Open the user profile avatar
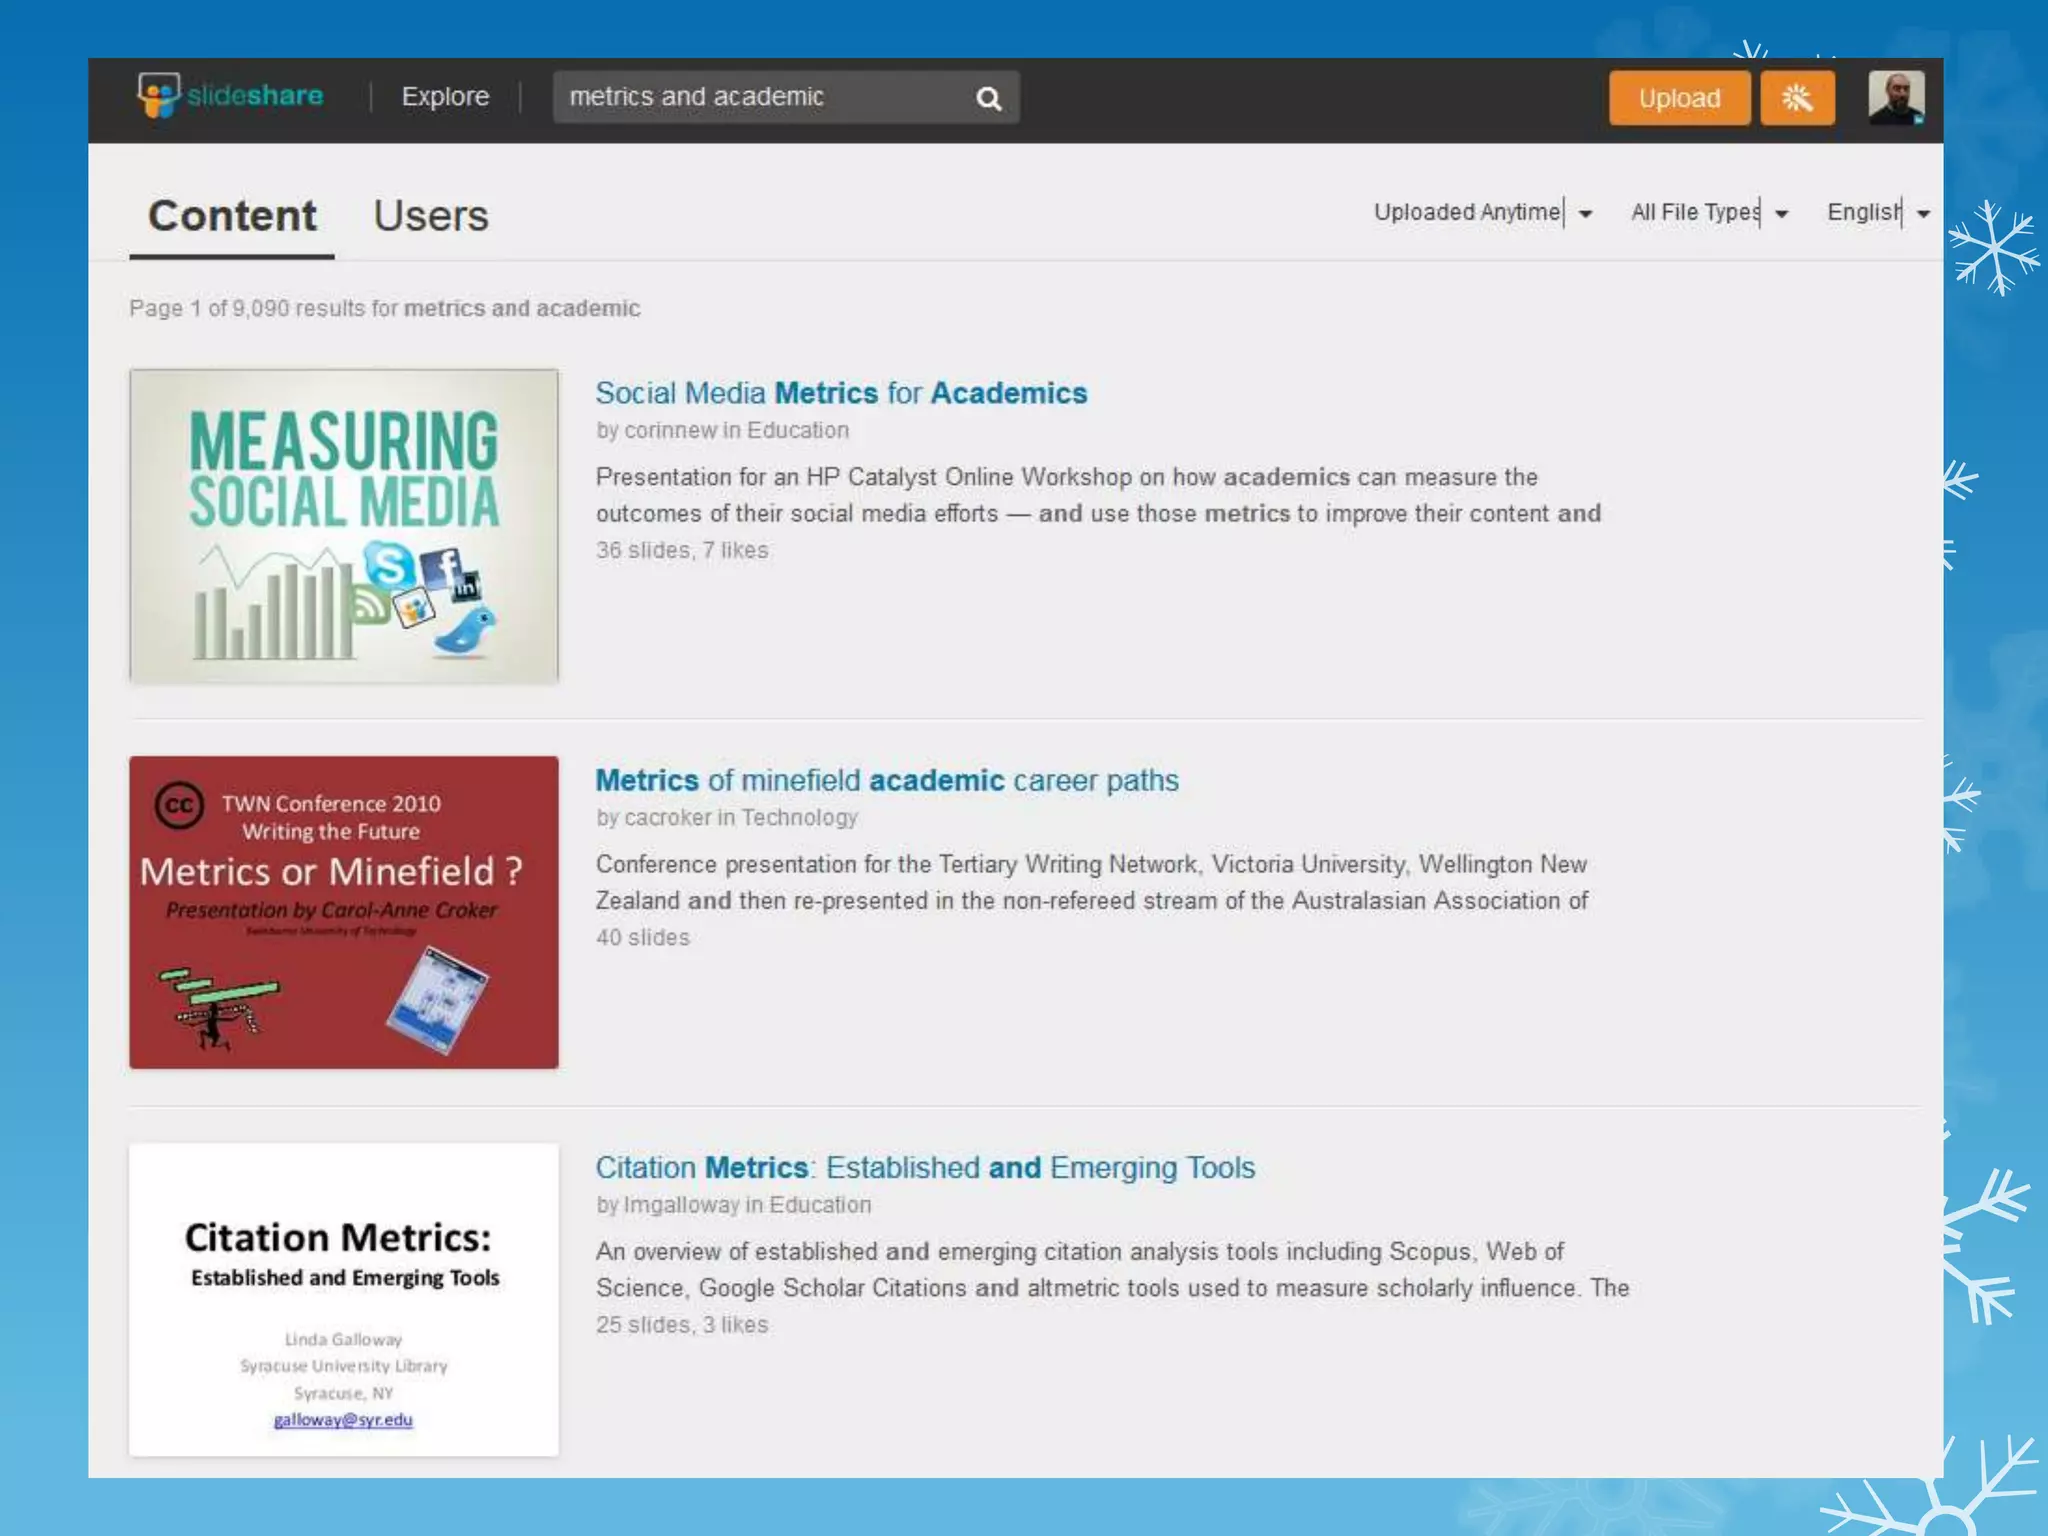Image resolution: width=2048 pixels, height=1536 pixels. click(x=1895, y=98)
